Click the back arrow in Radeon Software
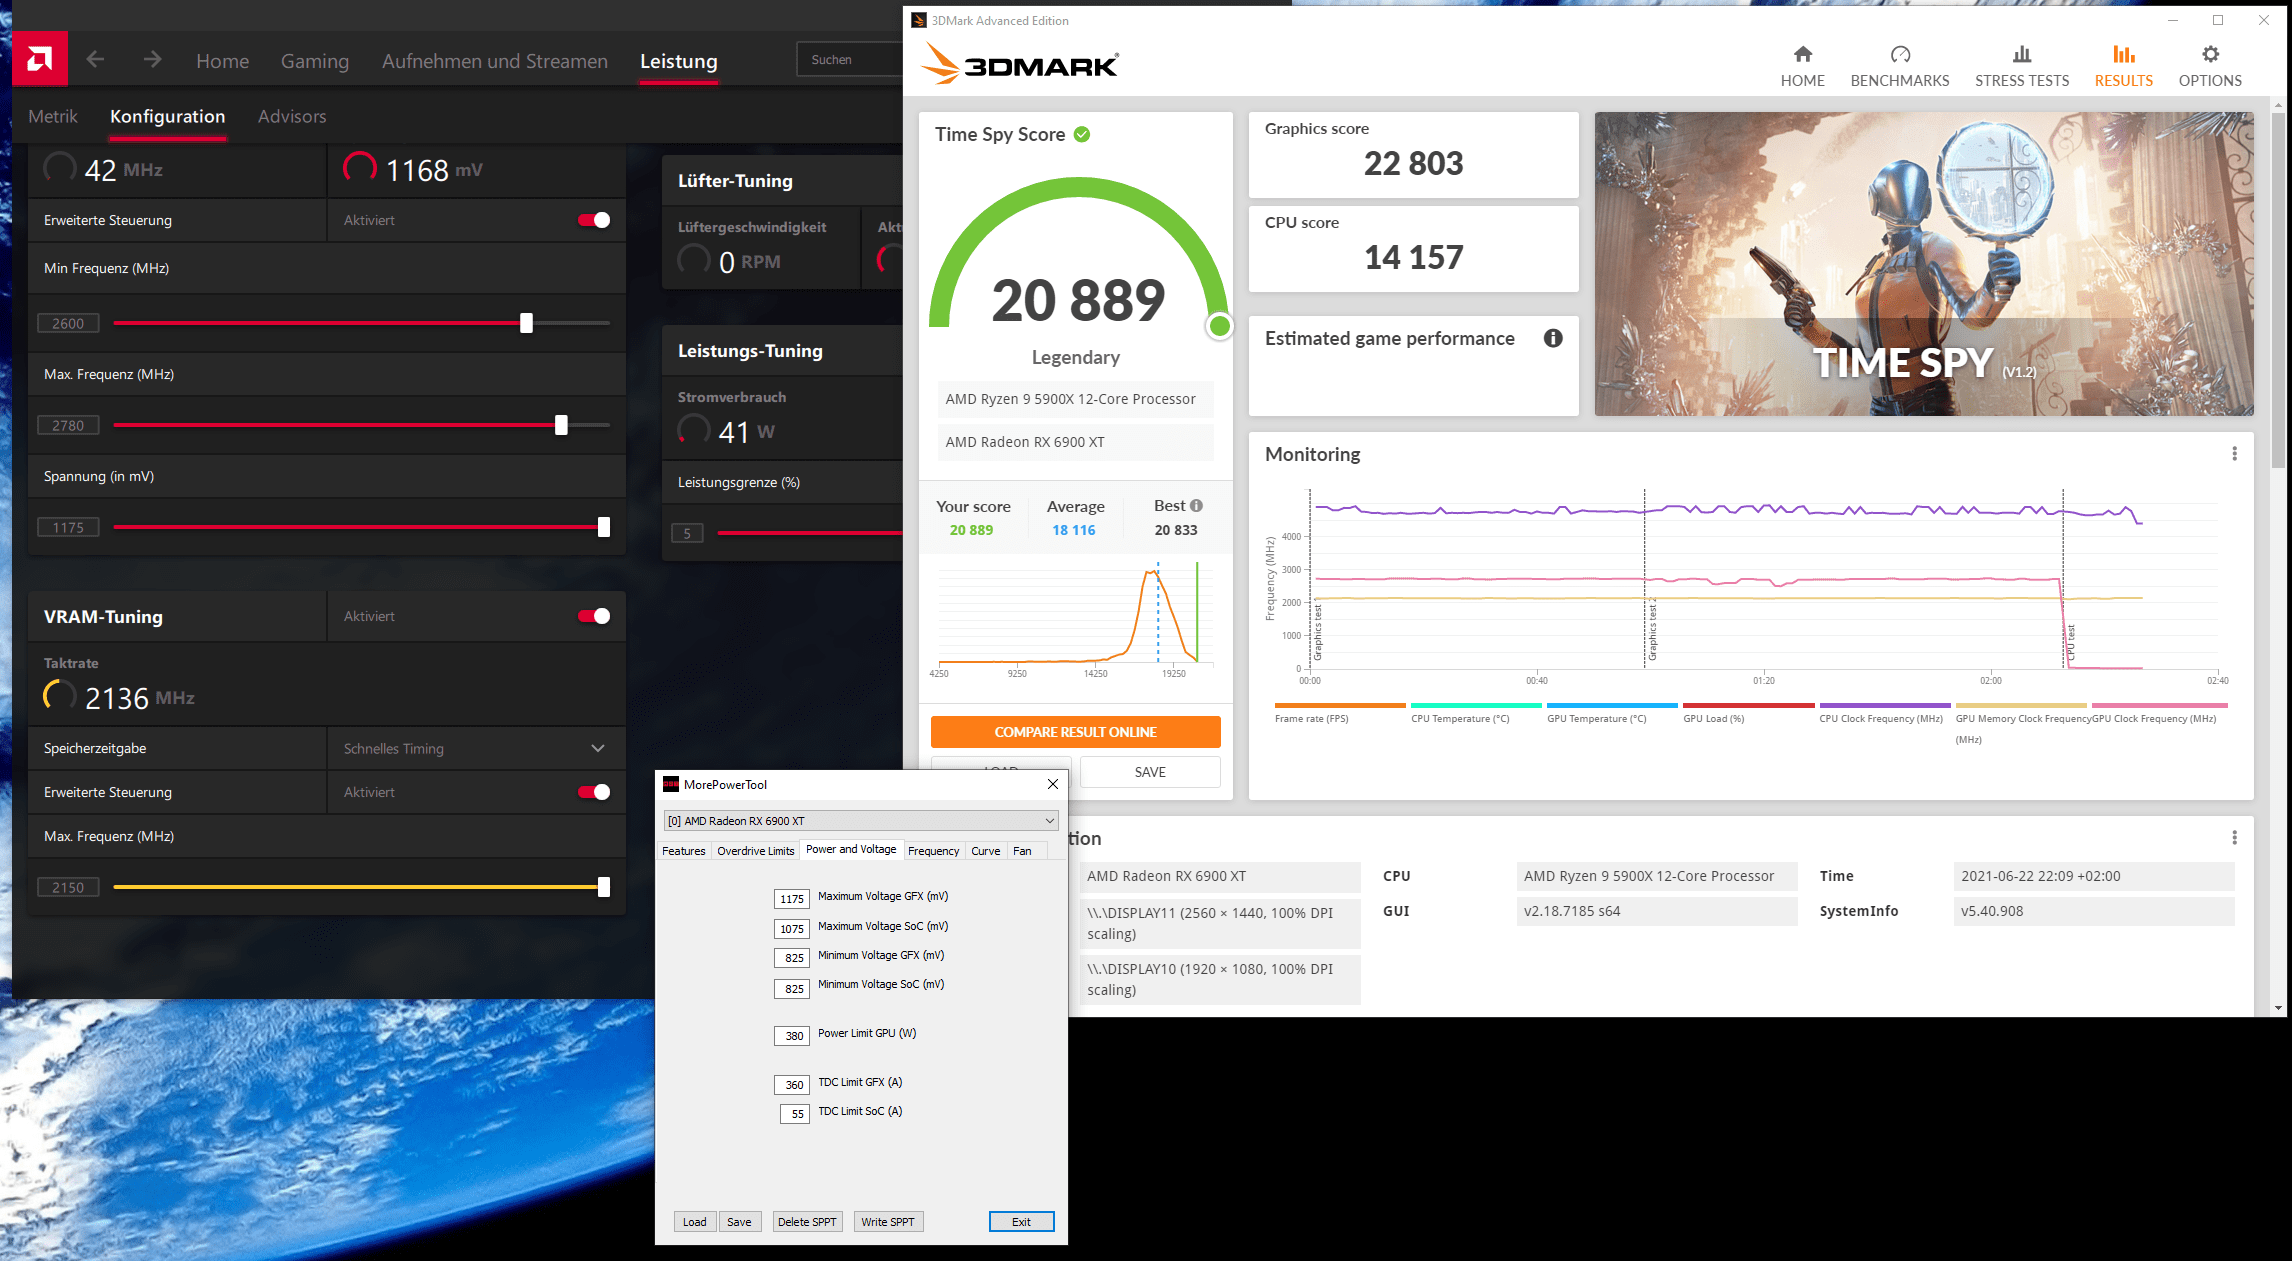Viewport: 2292px width, 1261px height. (x=95, y=60)
